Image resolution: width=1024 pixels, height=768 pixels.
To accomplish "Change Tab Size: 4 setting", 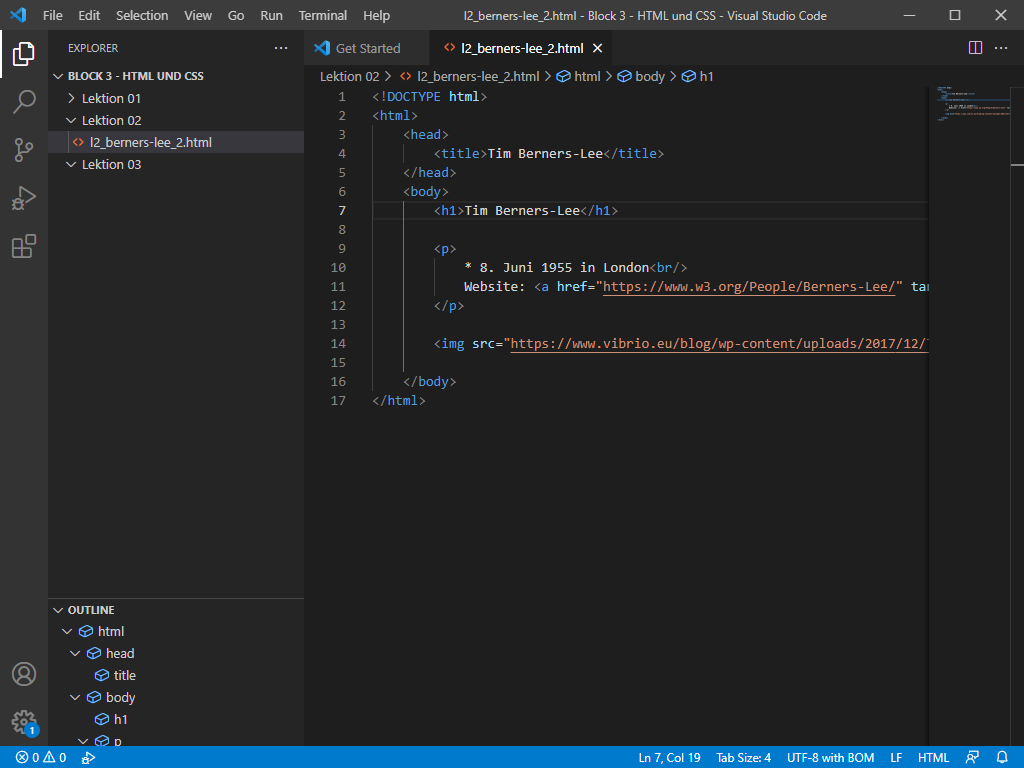I will click(743, 758).
